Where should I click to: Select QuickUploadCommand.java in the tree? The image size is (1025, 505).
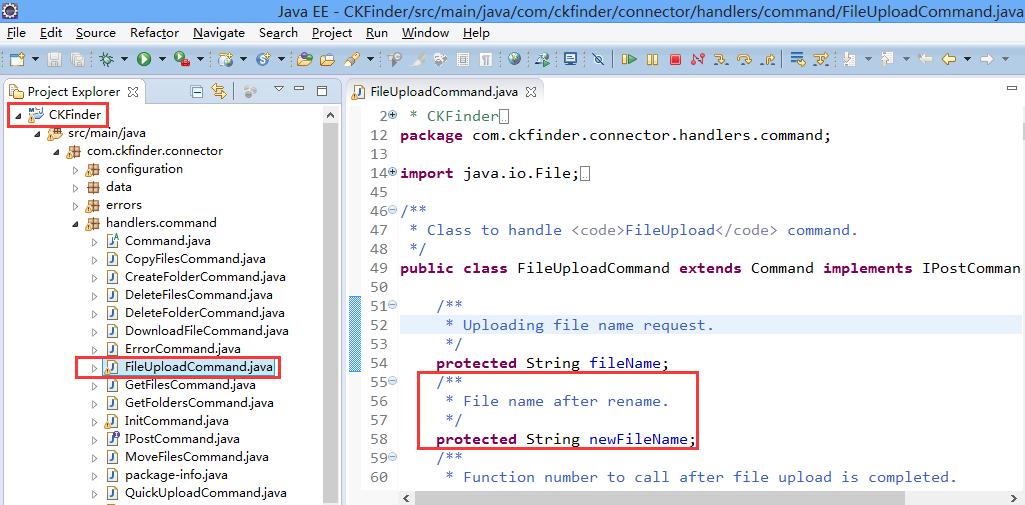pos(205,493)
